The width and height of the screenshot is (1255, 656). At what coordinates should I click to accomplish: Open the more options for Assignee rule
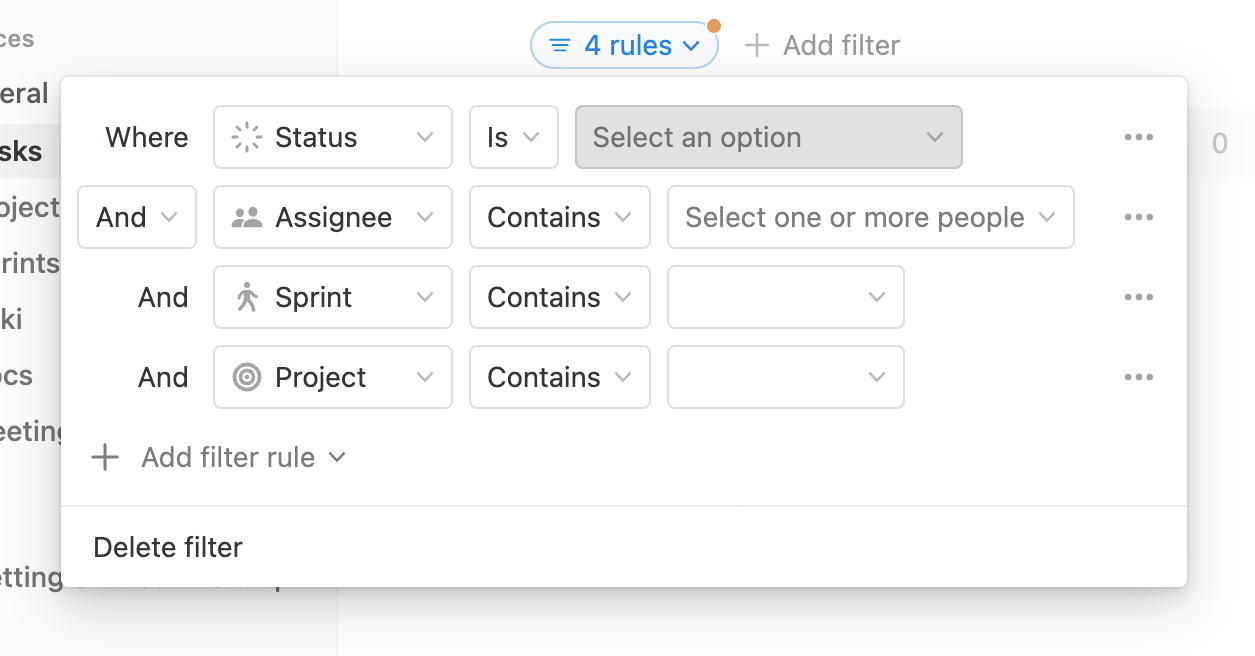1138,218
